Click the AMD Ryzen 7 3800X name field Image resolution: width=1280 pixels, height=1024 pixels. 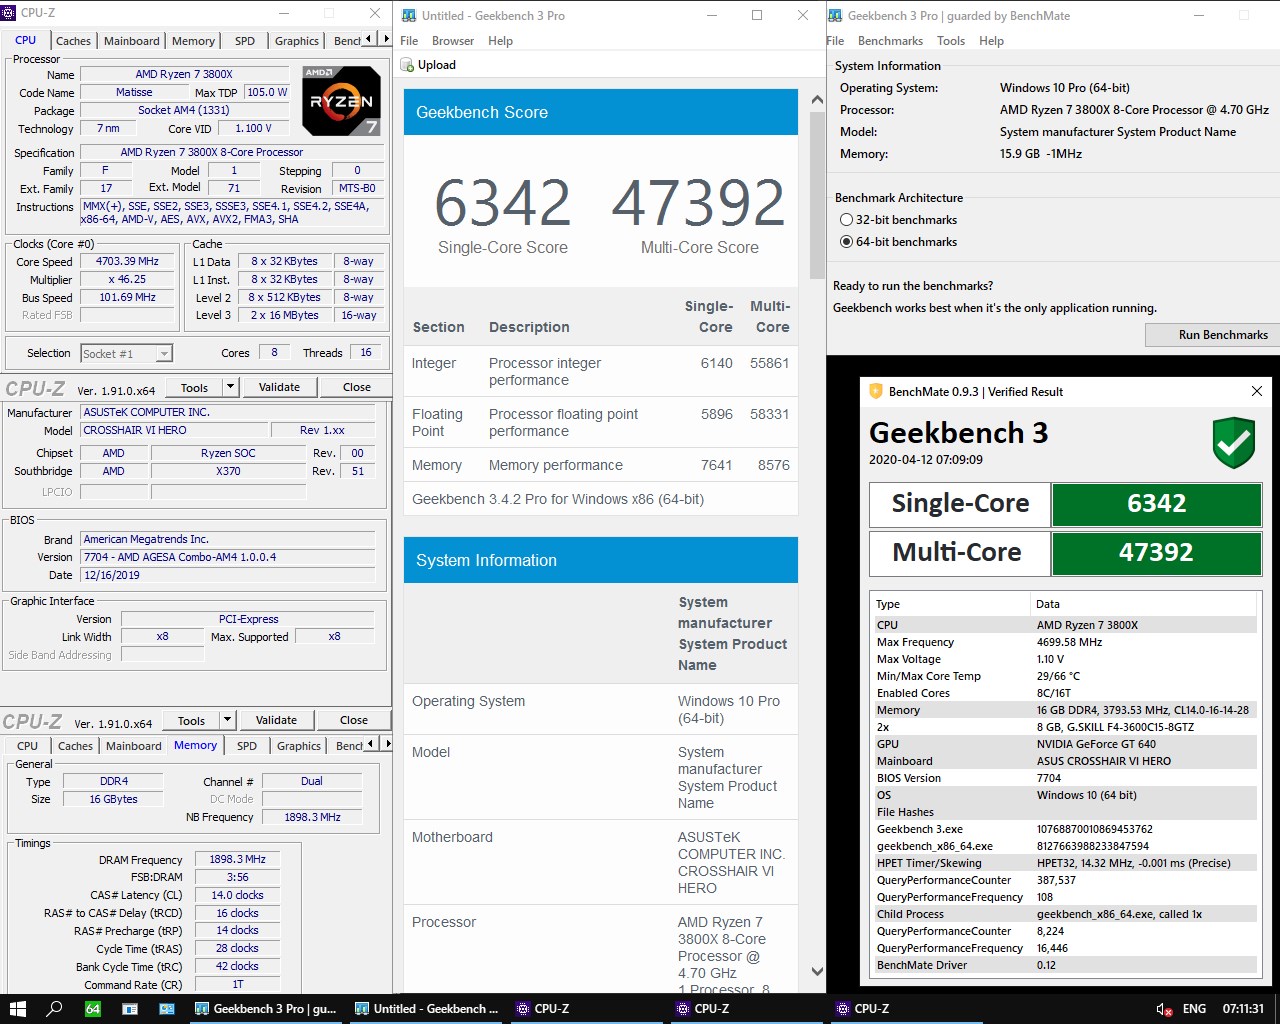pyautogui.click(x=184, y=74)
